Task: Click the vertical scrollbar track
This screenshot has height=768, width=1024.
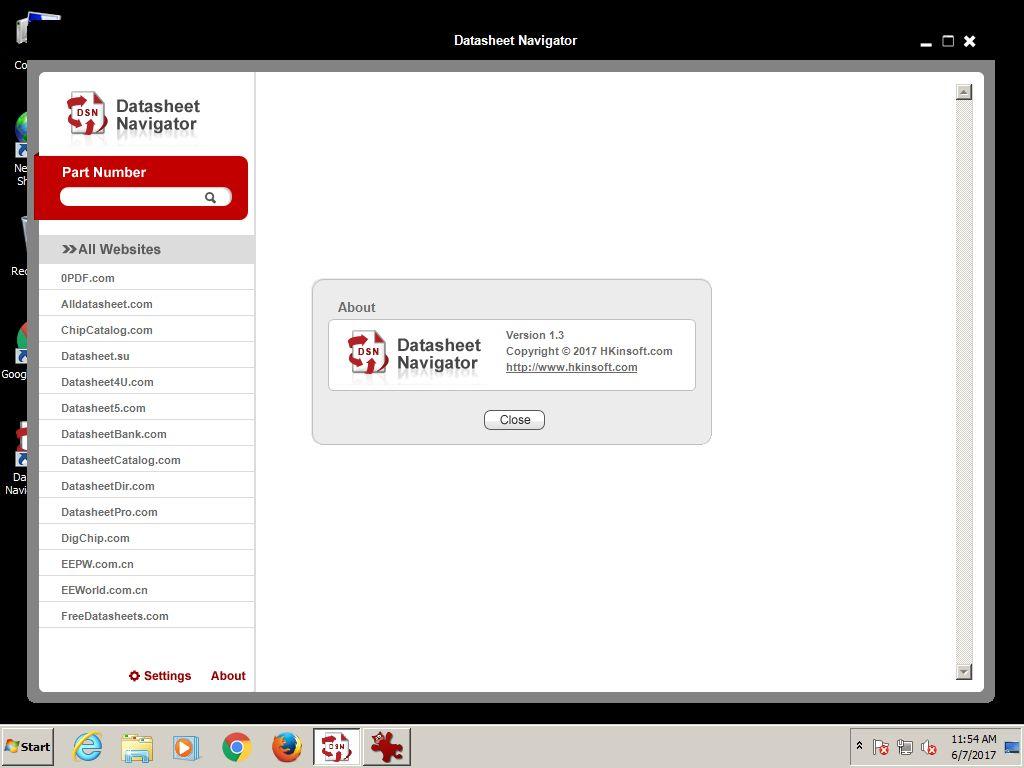Action: 964,382
